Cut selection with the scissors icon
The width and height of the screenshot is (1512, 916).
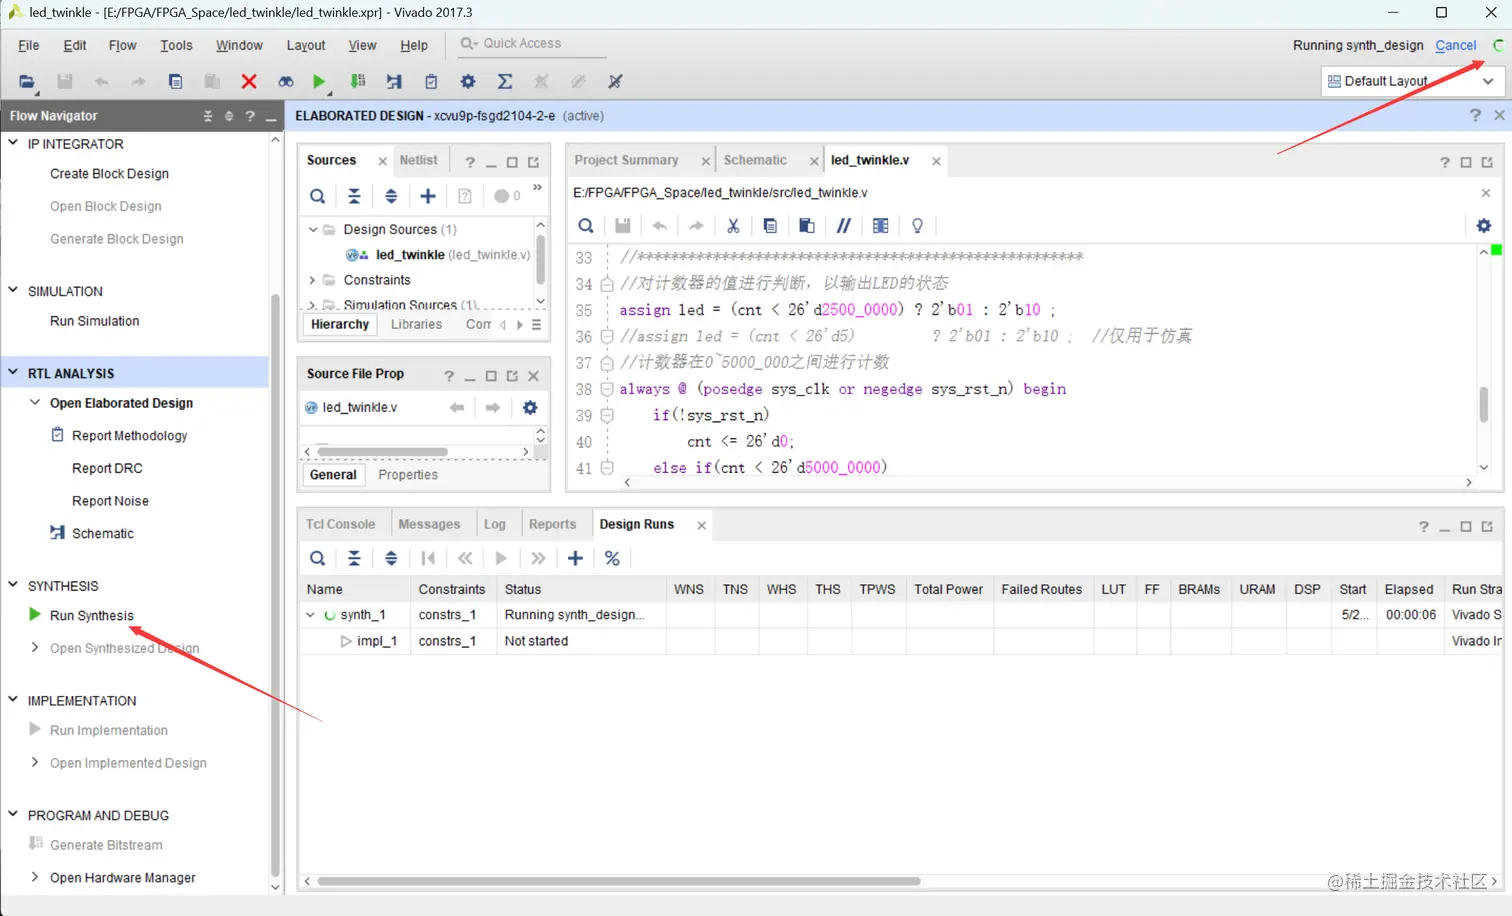pyautogui.click(x=733, y=226)
